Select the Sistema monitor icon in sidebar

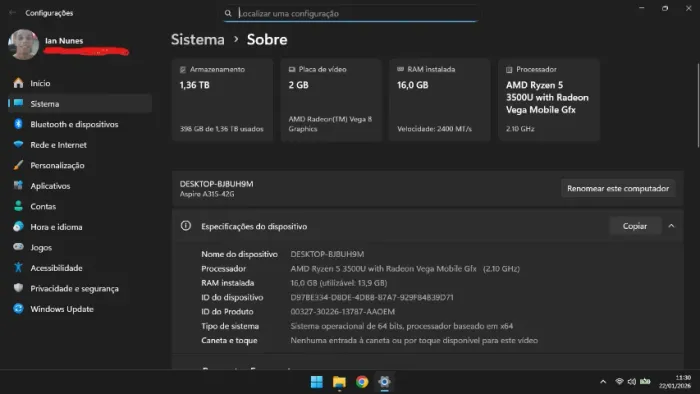click(18, 104)
